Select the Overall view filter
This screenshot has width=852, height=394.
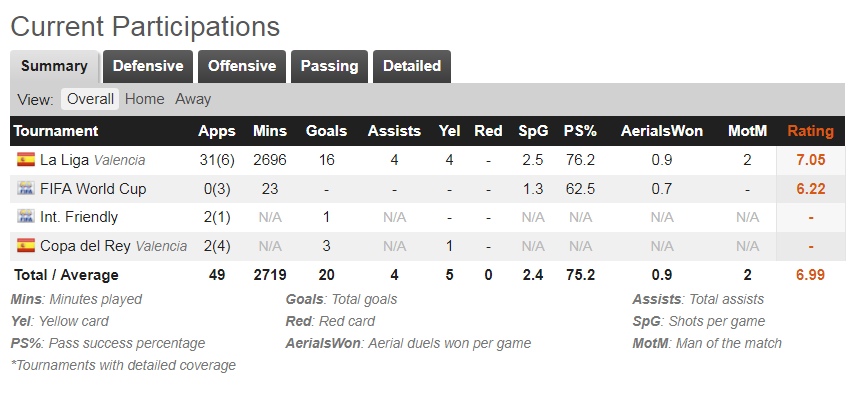pyautogui.click(x=90, y=99)
